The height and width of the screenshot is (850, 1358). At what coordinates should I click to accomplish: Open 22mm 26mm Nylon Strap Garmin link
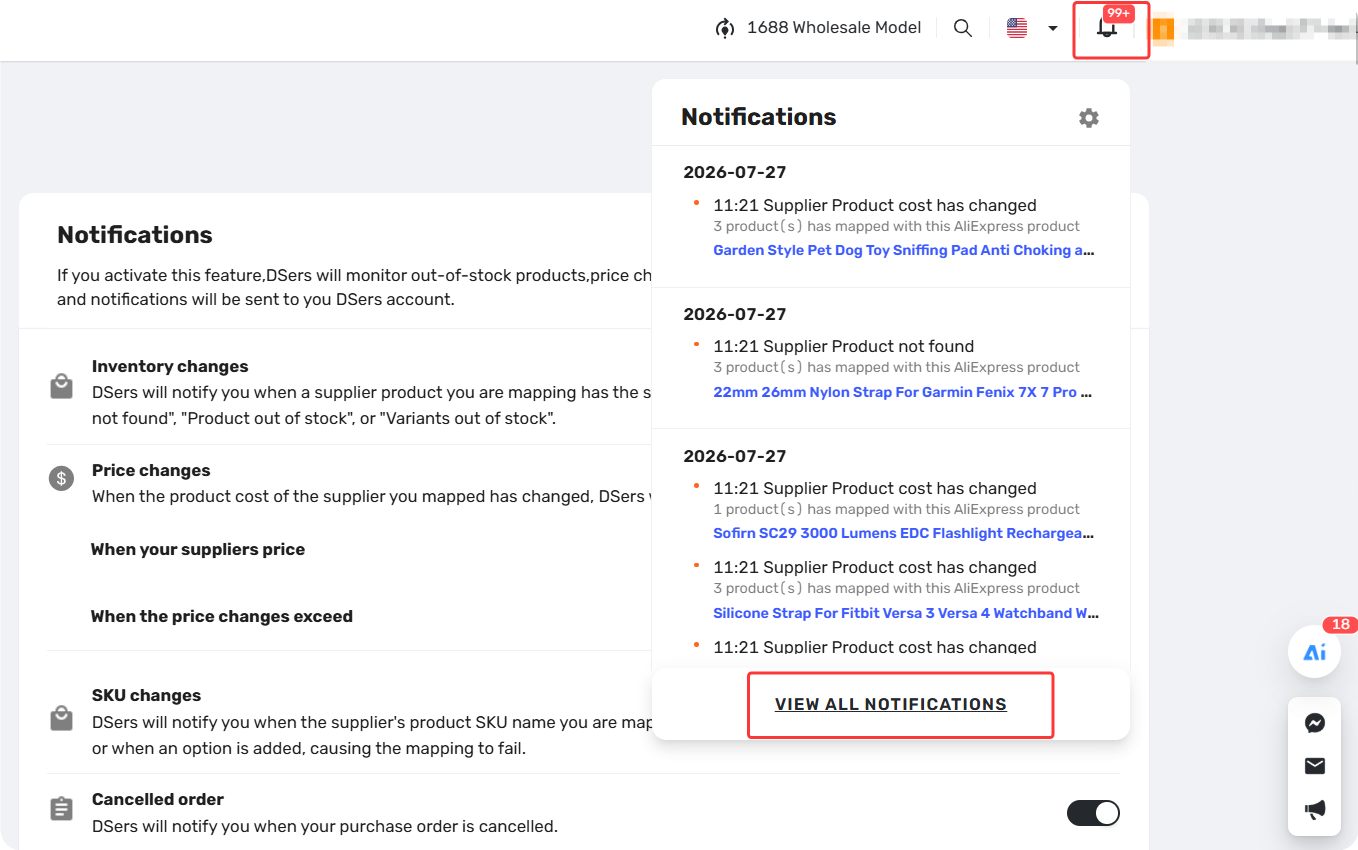click(x=903, y=392)
